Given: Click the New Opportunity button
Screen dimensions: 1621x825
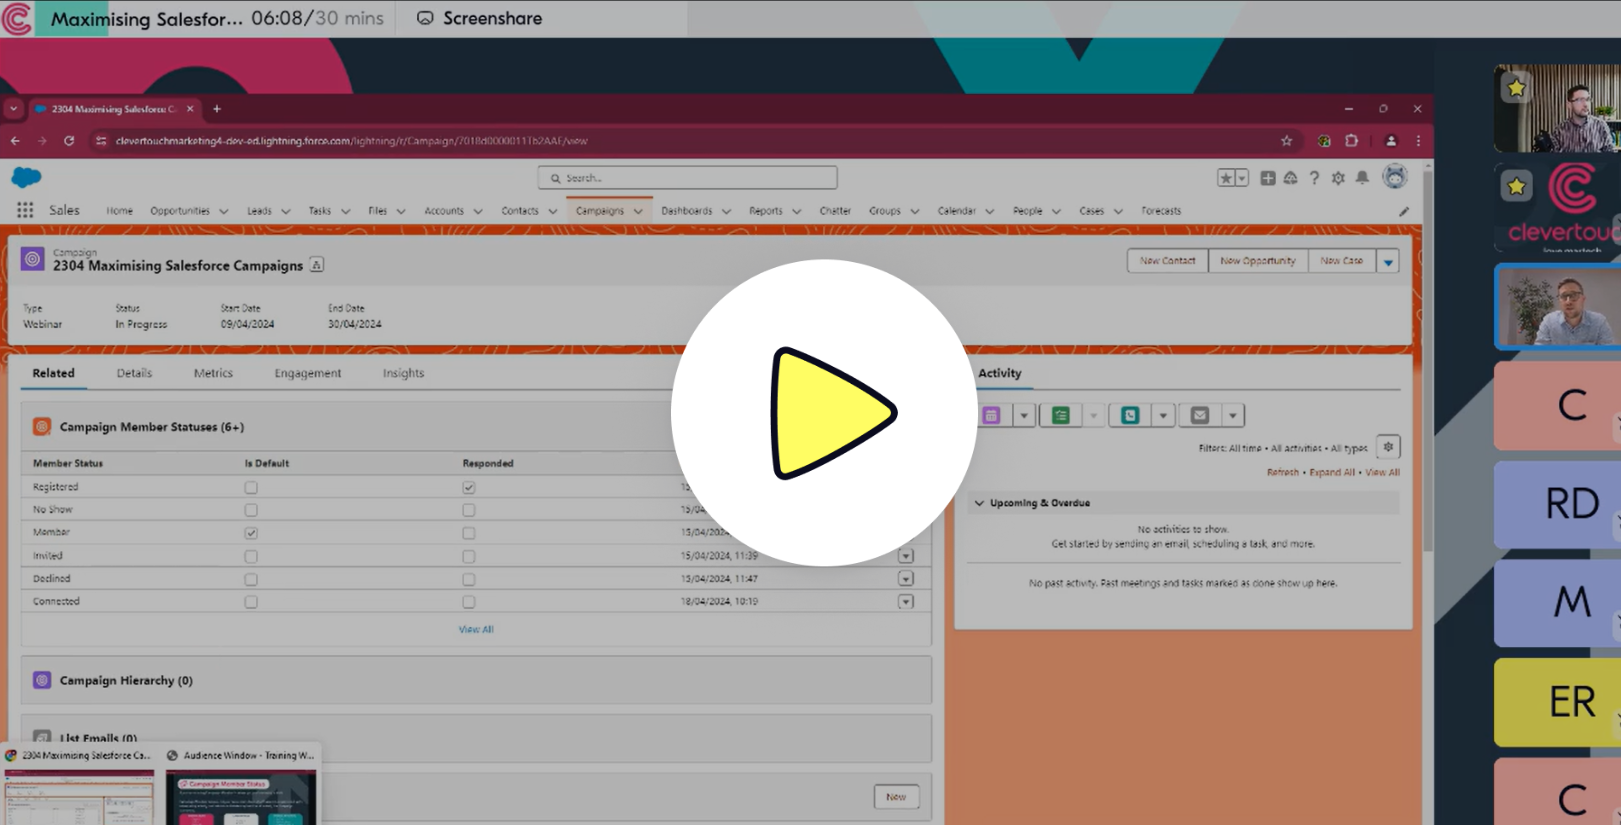Looking at the screenshot, I should (x=1258, y=261).
